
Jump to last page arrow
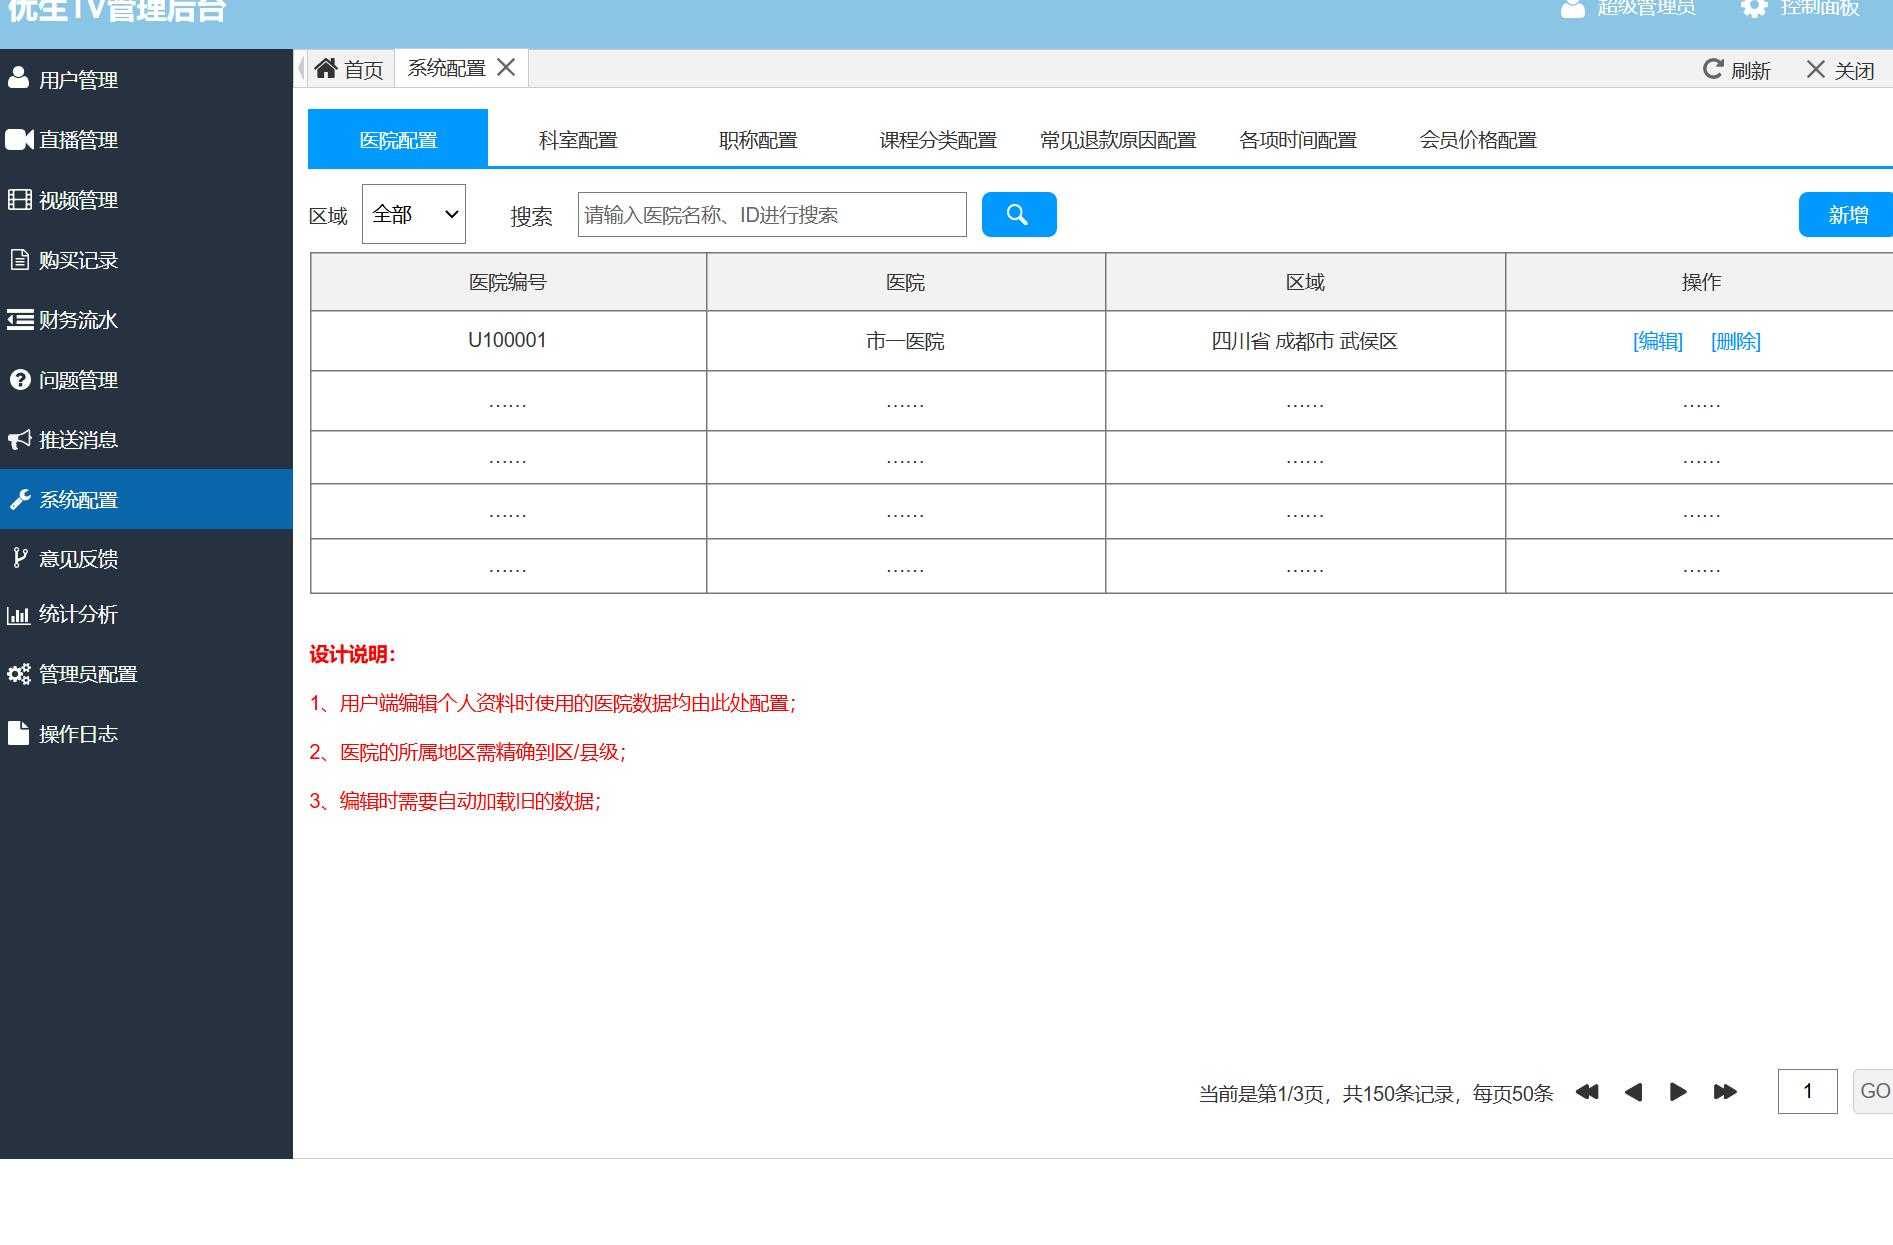point(1725,1092)
